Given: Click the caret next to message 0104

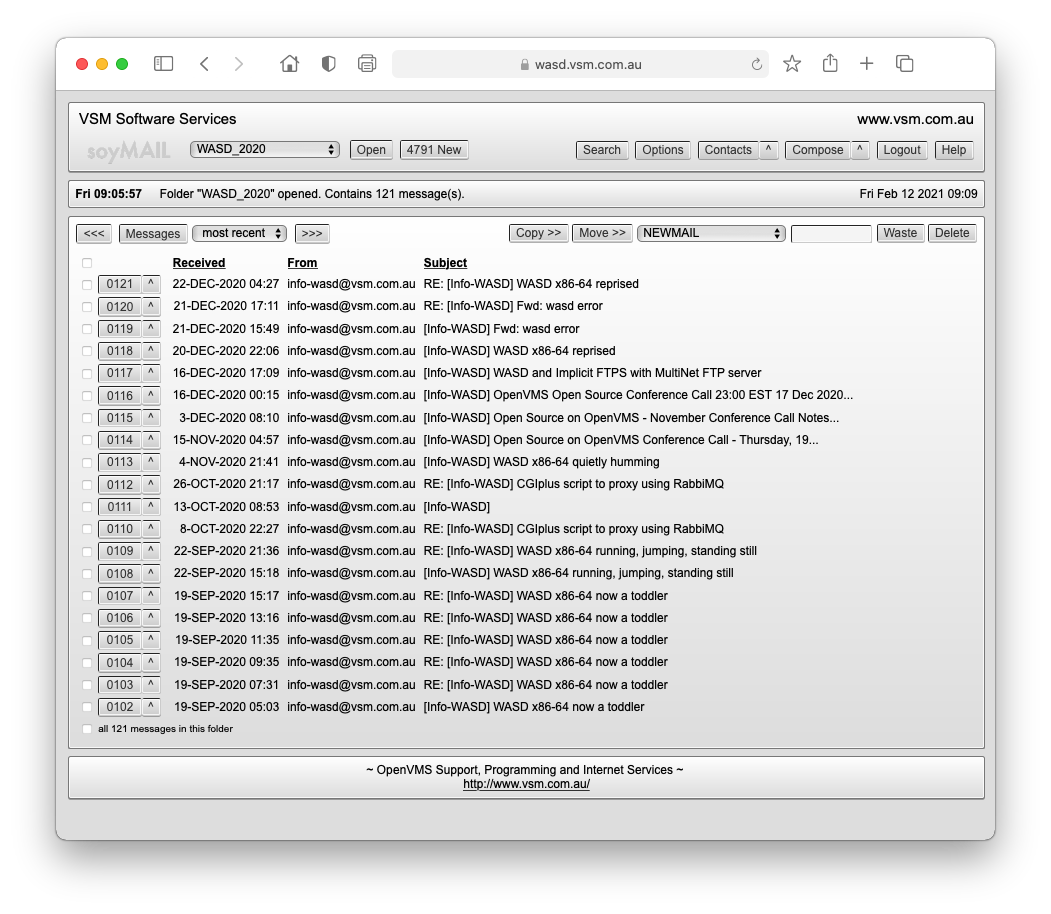Looking at the screenshot, I should [151, 663].
